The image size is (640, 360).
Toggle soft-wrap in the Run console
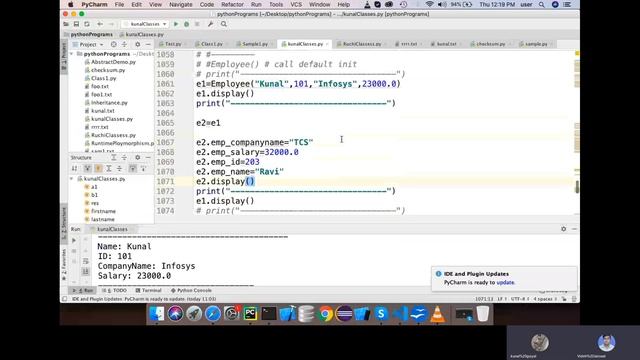point(85,261)
